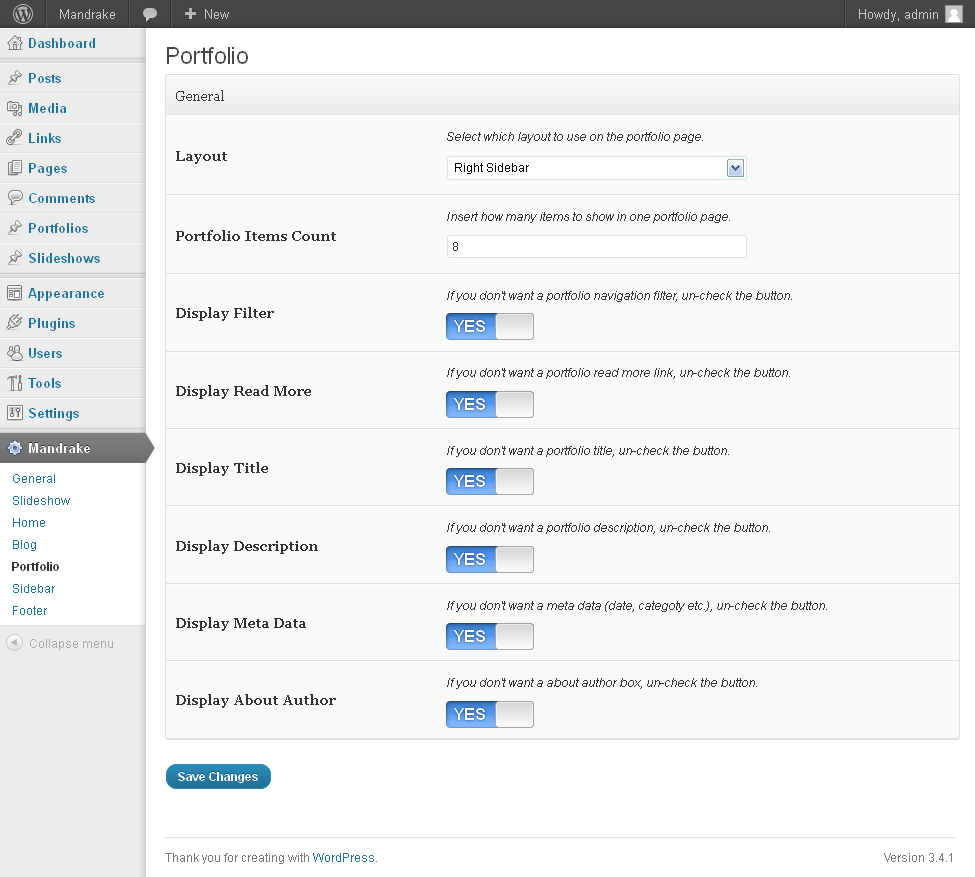Open the comments bubble icon in admin bar
The image size is (975, 877).
pyautogui.click(x=150, y=14)
